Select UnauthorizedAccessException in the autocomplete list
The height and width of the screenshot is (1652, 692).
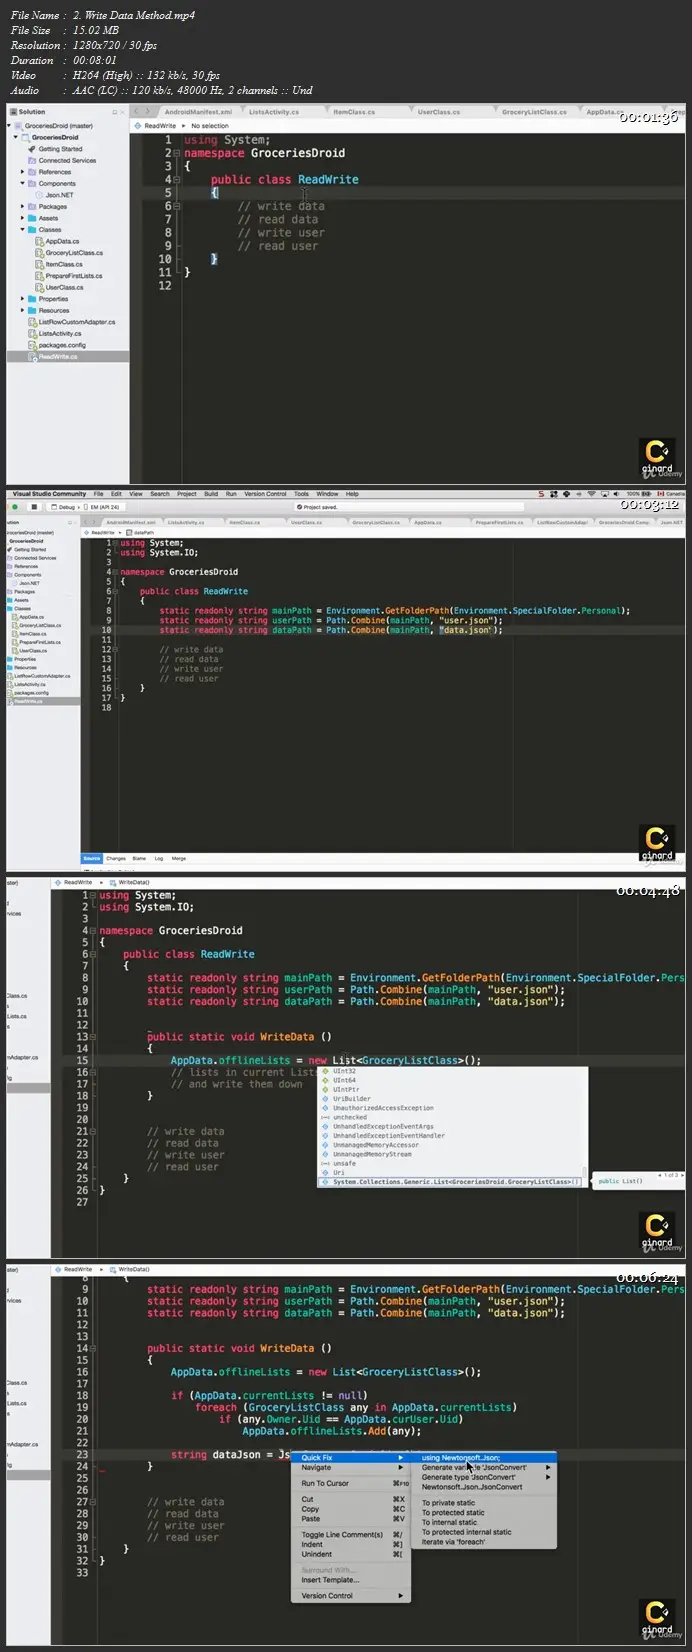pos(383,1108)
